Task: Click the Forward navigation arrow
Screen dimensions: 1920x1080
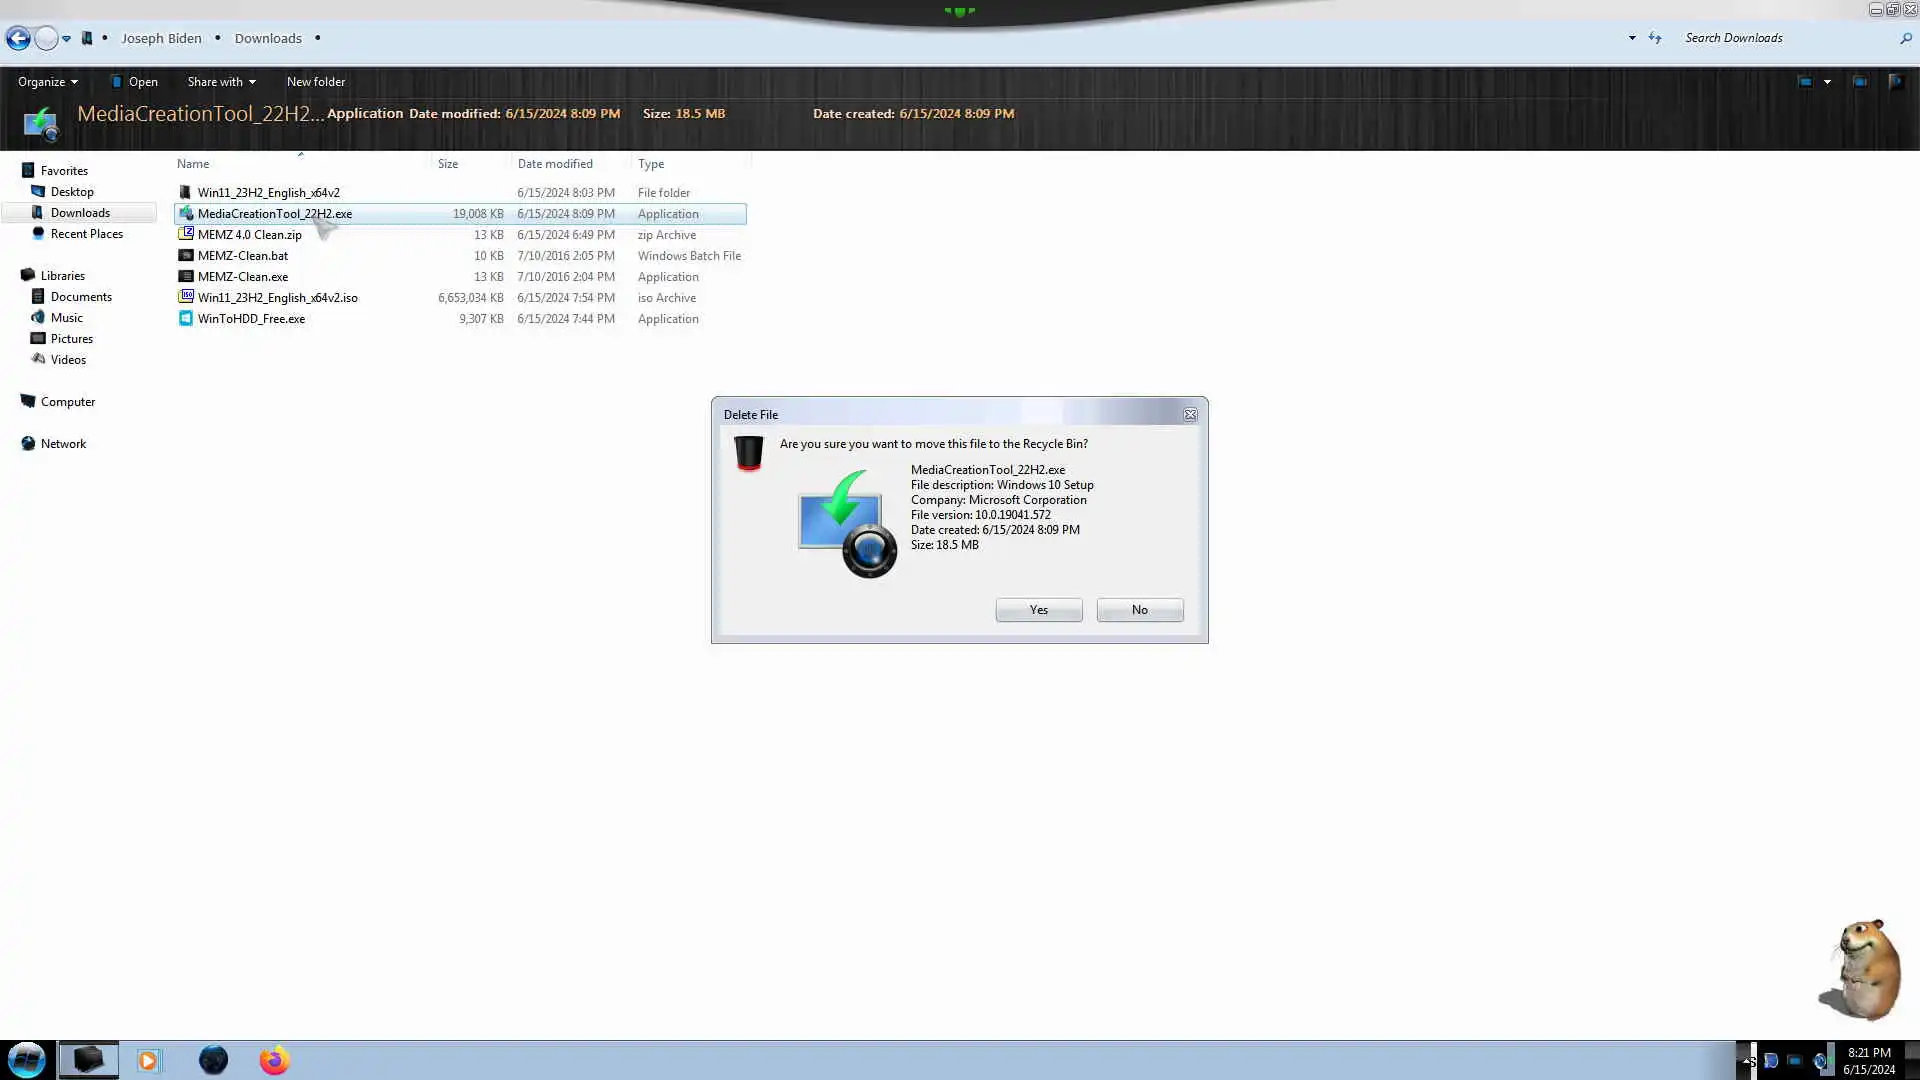Action: [46, 38]
